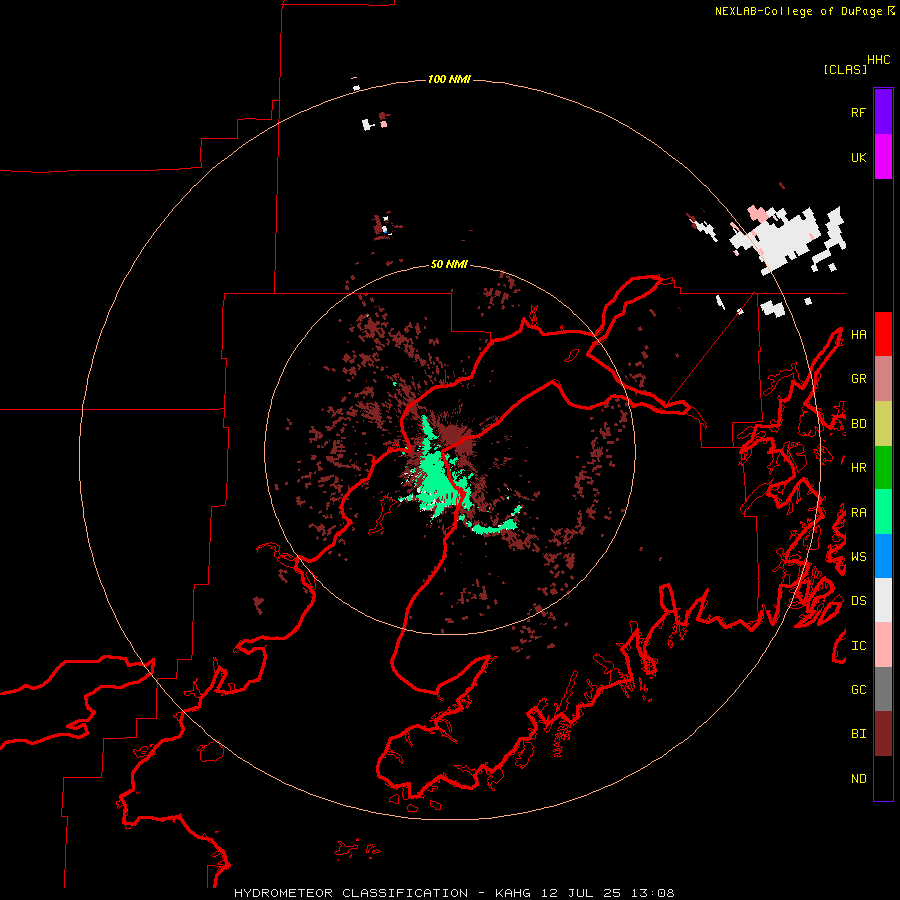900x900 pixels.
Task: Click the WS blue legend swatch
Action: pyautogui.click(x=883, y=556)
